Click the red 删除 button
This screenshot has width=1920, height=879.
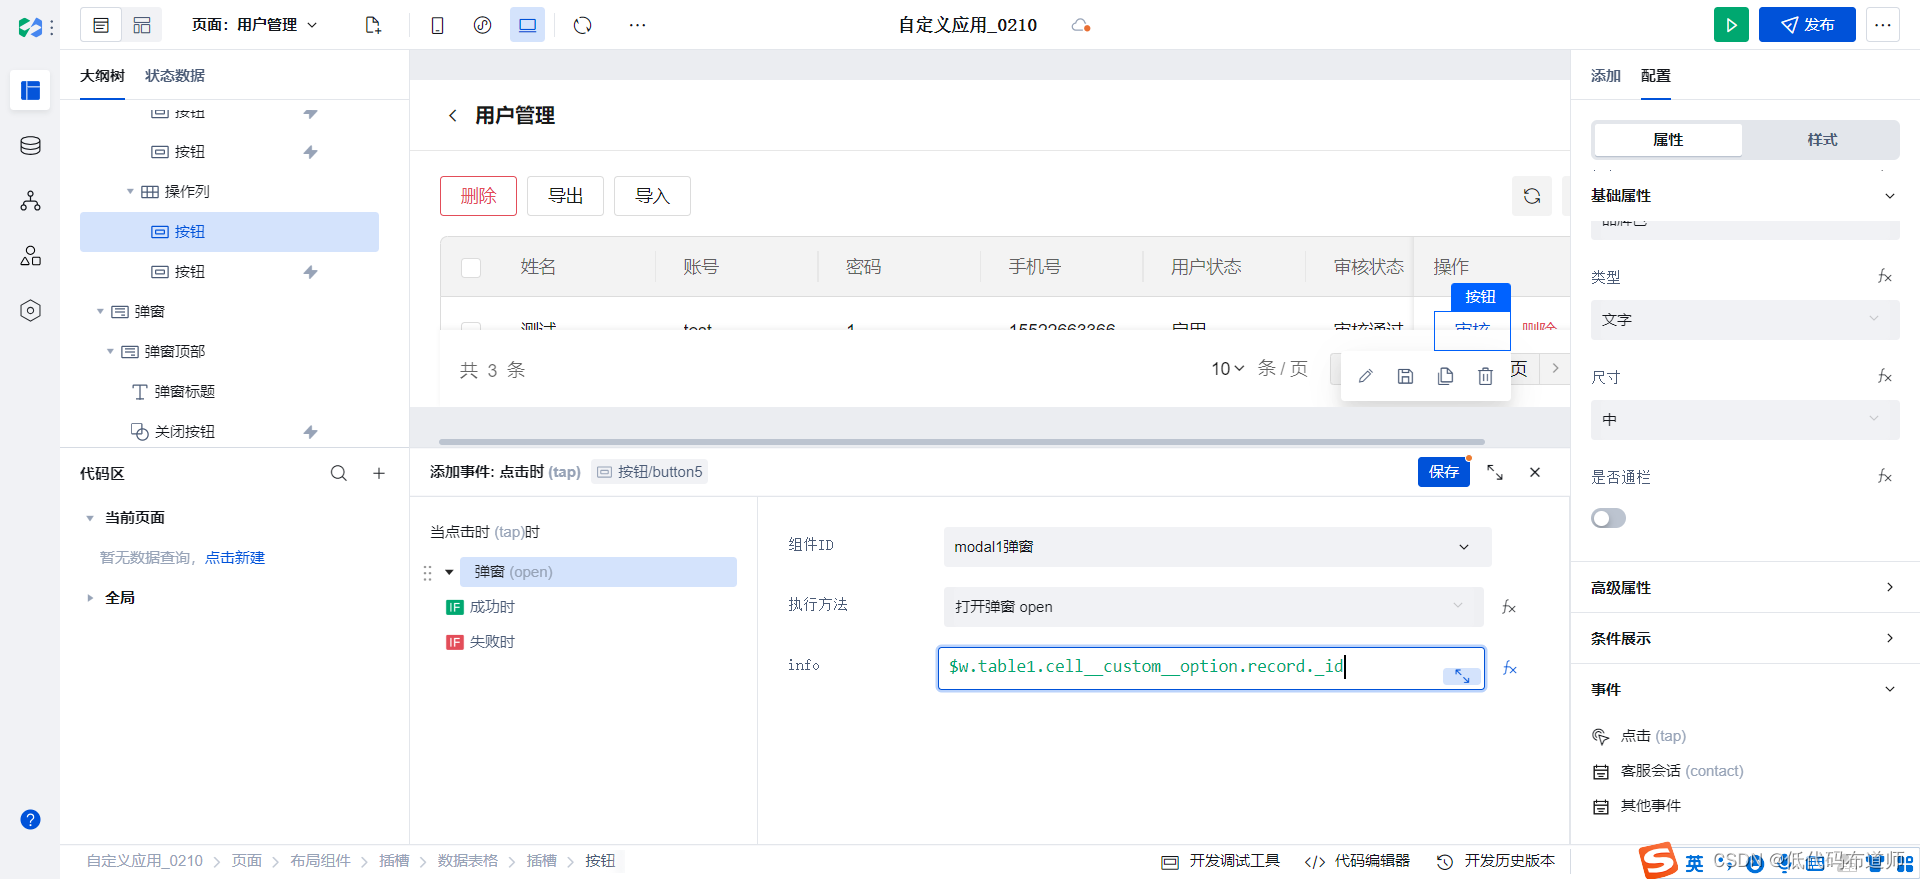[478, 196]
